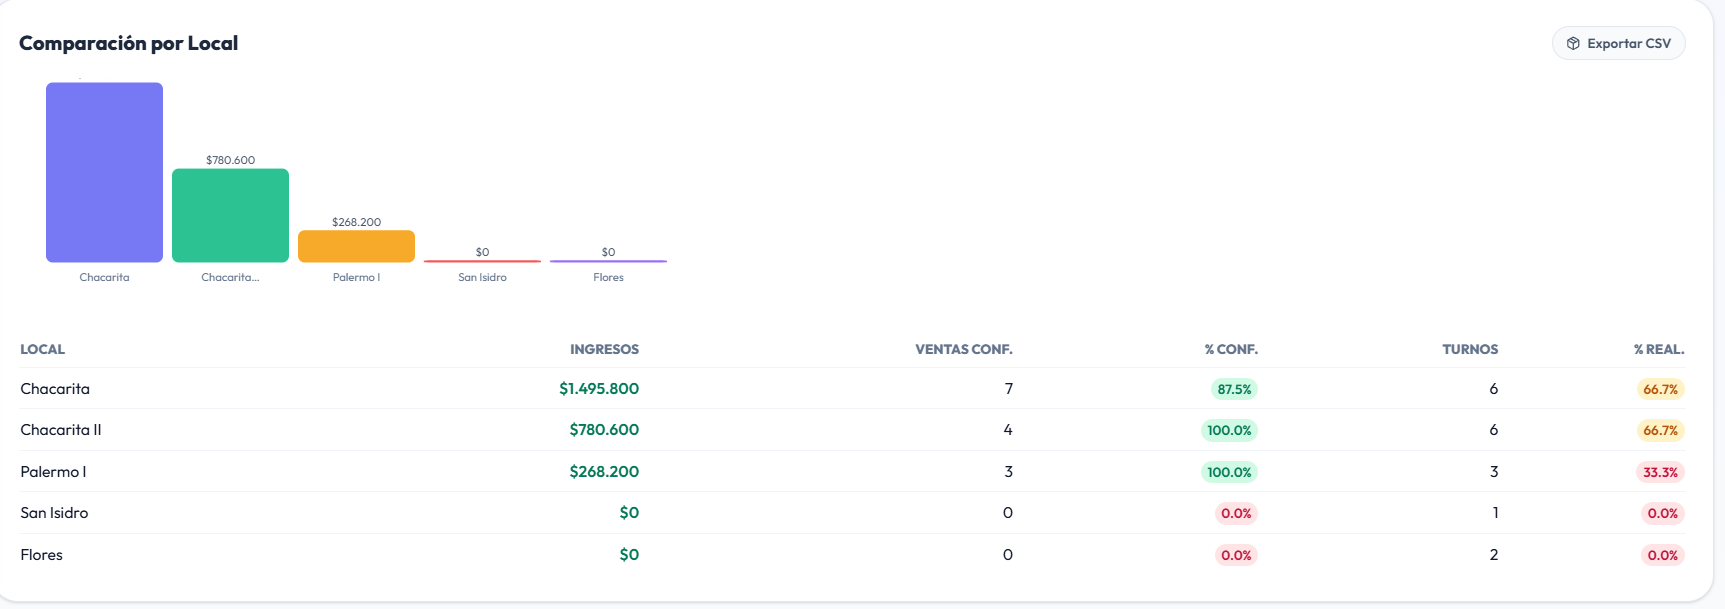Select the Chacarita row name in the table
This screenshot has width=1725, height=609.
coord(55,388)
